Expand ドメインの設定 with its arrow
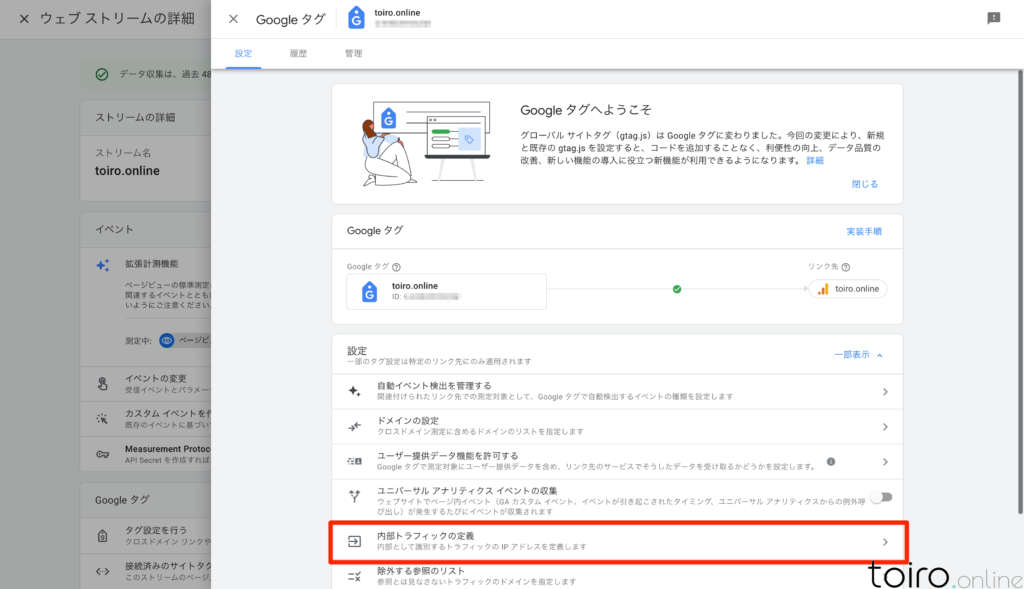 click(885, 427)
